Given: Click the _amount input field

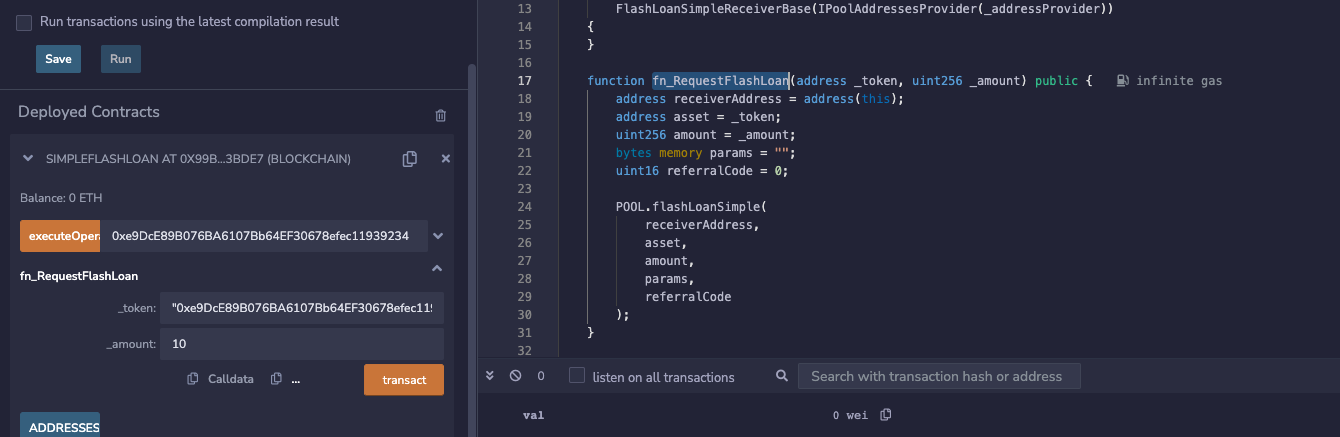Looking at the screenshot, I should 301,344.
